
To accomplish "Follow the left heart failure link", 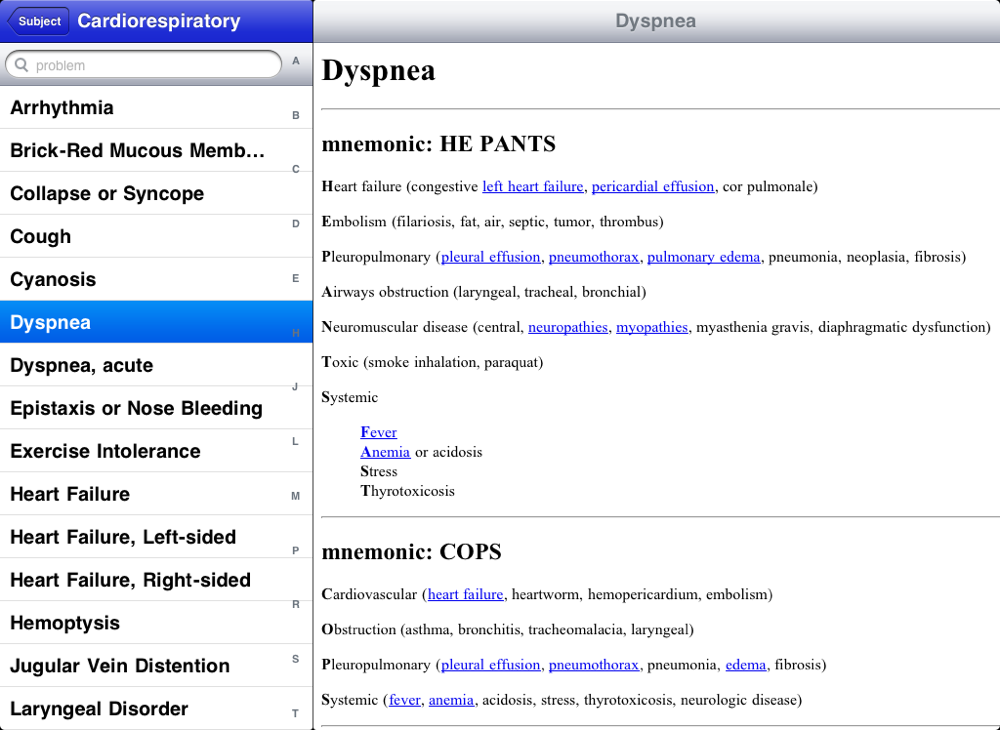I will tap(533, 186).
